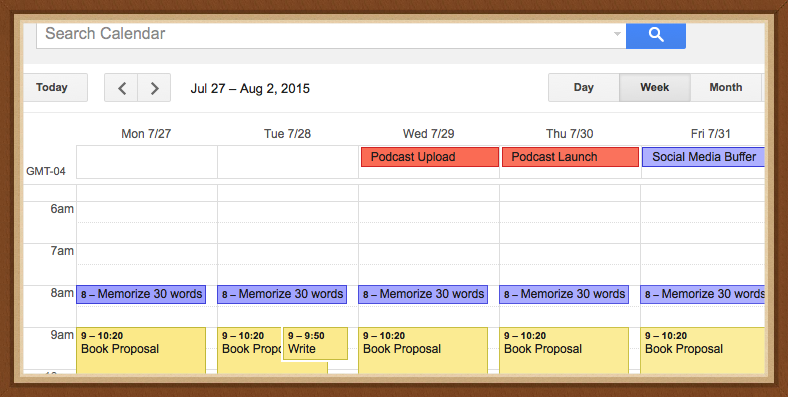Go to previous week arrow

[x=121, y=88]
